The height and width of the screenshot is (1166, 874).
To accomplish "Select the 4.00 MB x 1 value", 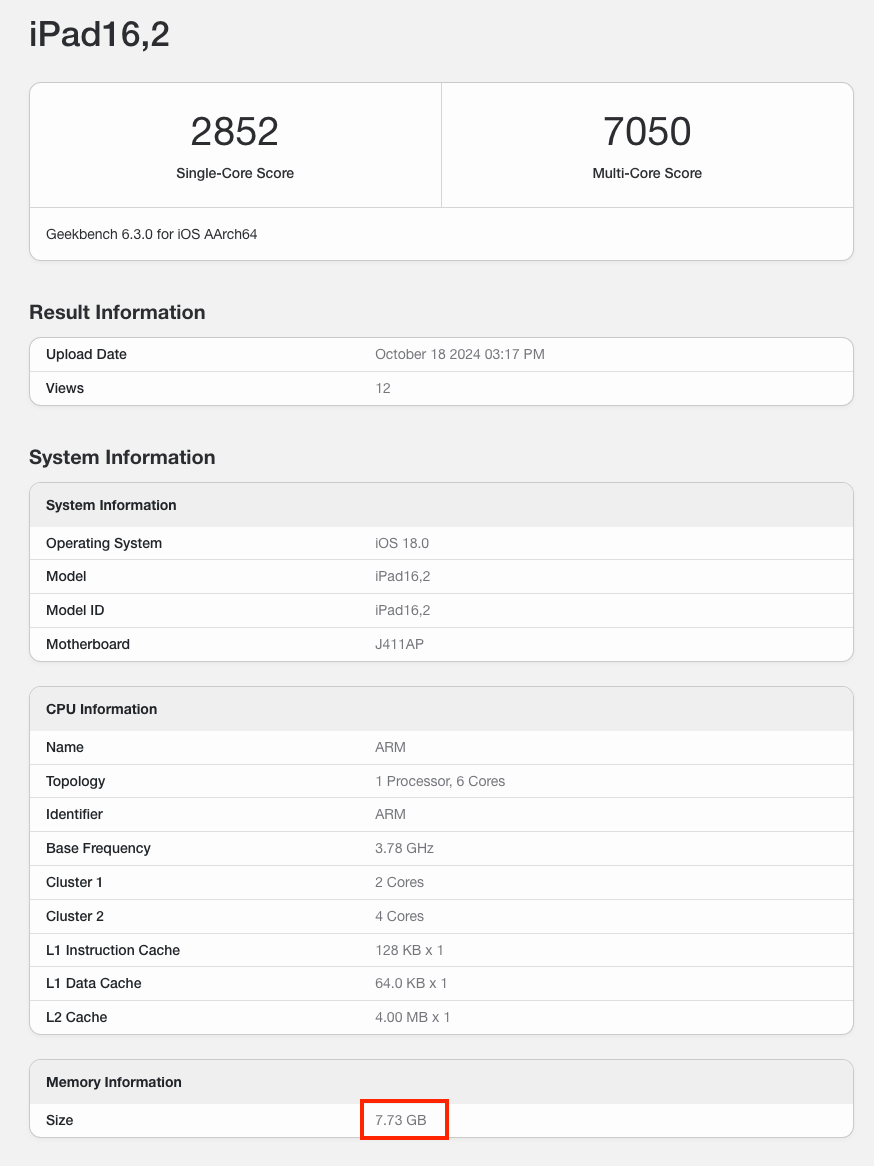I will 413,1018.
